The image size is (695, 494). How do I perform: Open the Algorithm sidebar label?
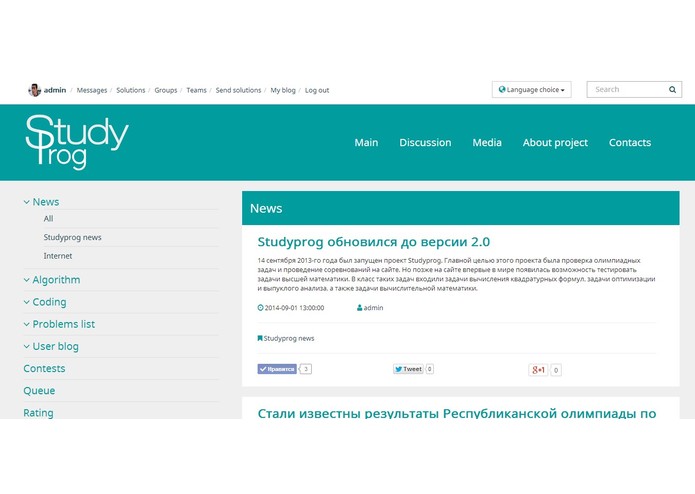pos(56,280)
